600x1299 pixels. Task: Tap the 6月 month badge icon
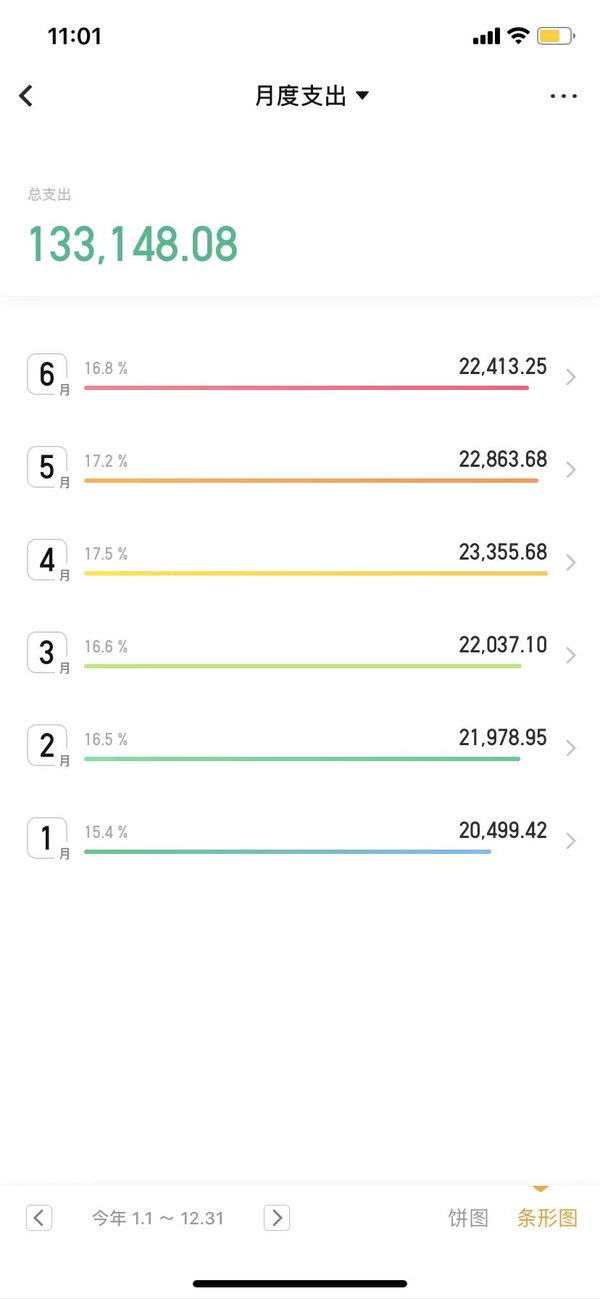point(48,375)
